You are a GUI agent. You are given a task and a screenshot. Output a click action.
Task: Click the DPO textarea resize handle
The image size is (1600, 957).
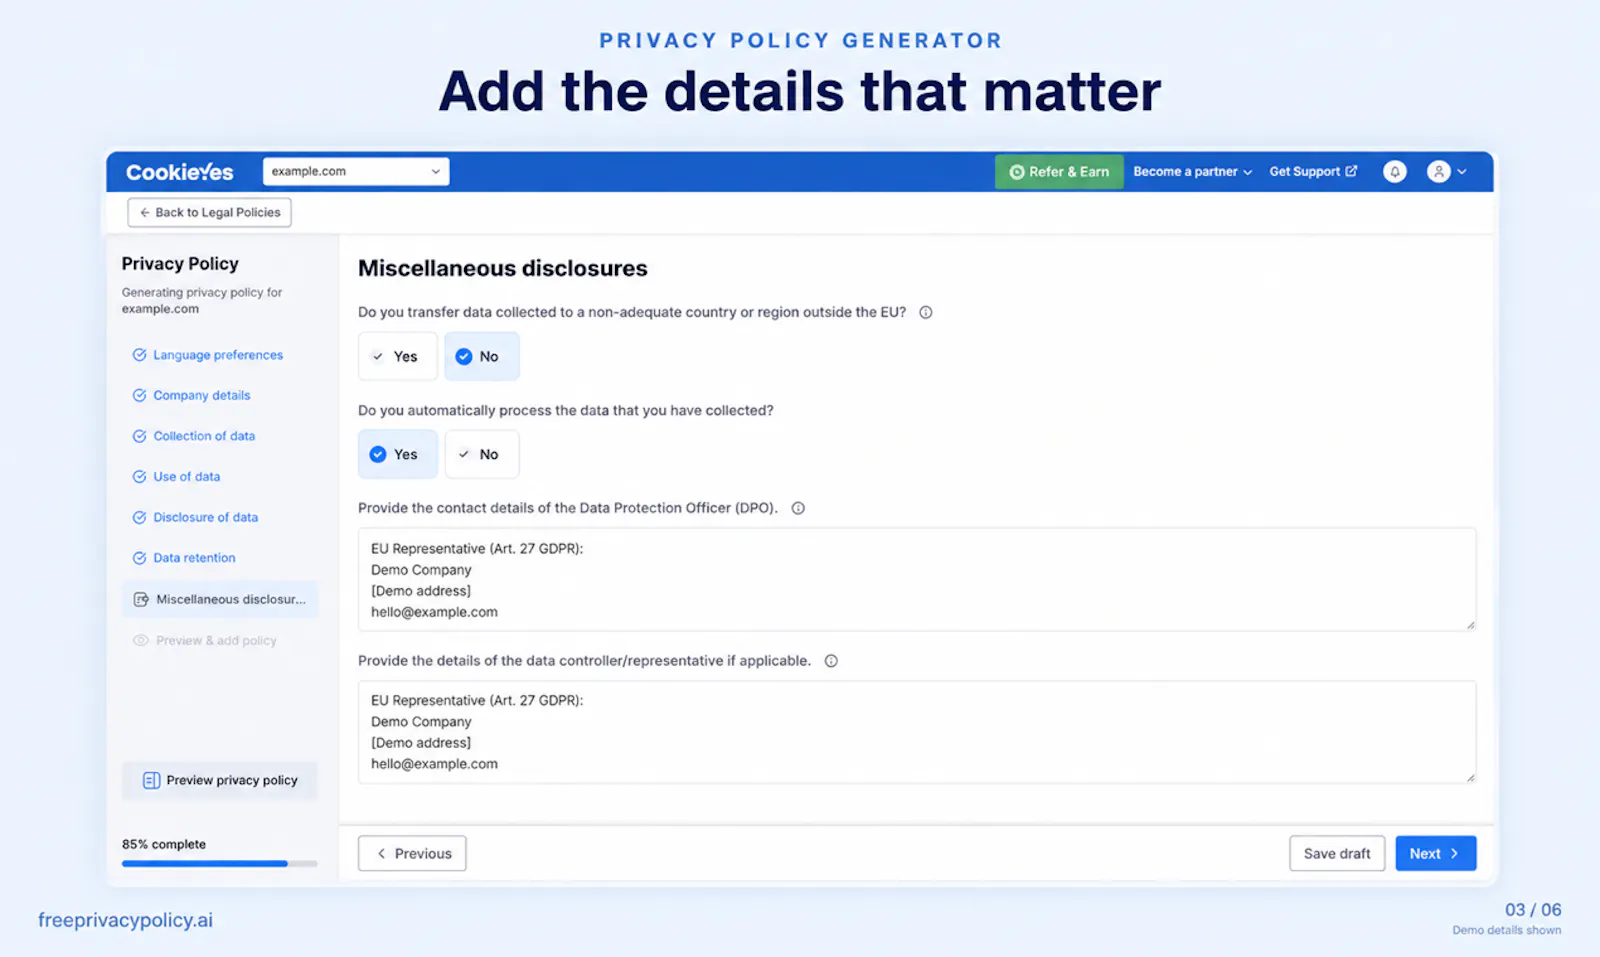click(1470, 625)
